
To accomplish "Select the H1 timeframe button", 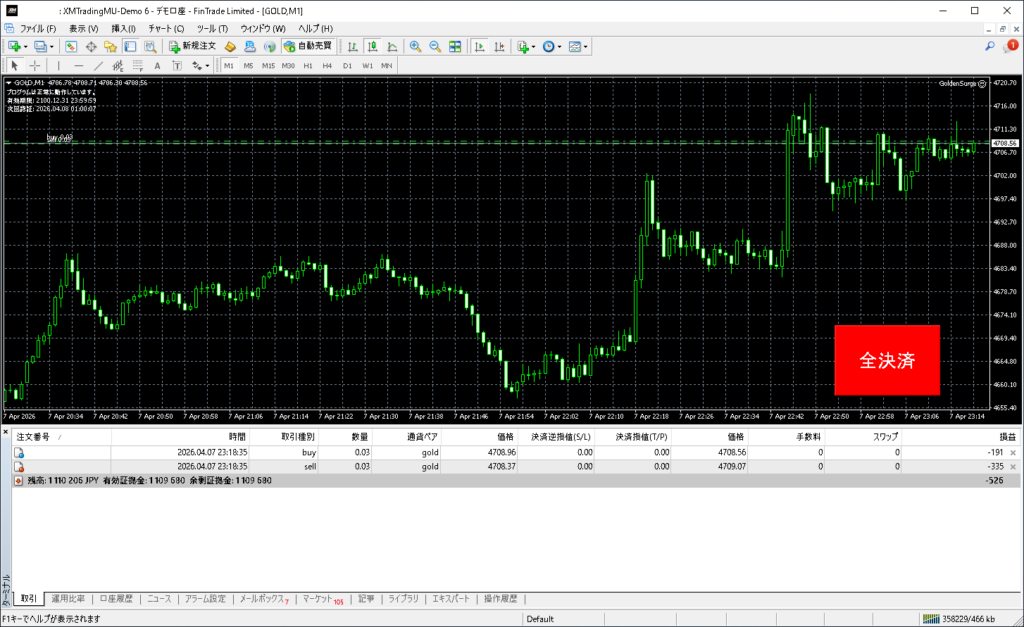I will (308, 65).
